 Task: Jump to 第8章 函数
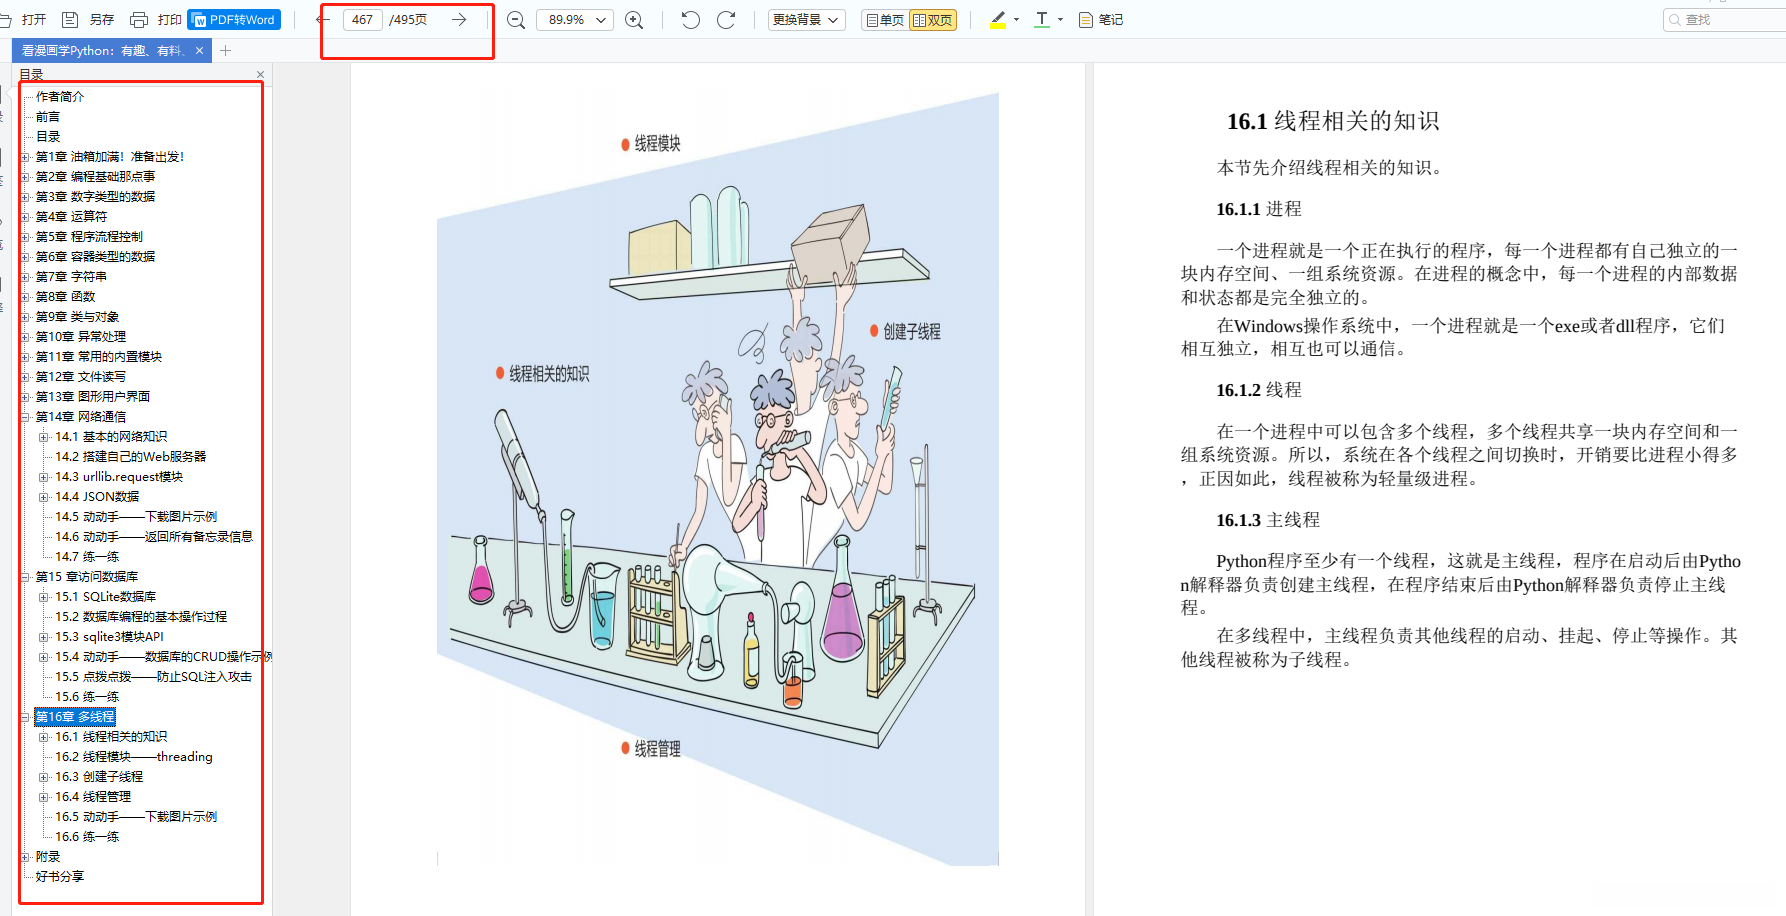coord(65,297)
